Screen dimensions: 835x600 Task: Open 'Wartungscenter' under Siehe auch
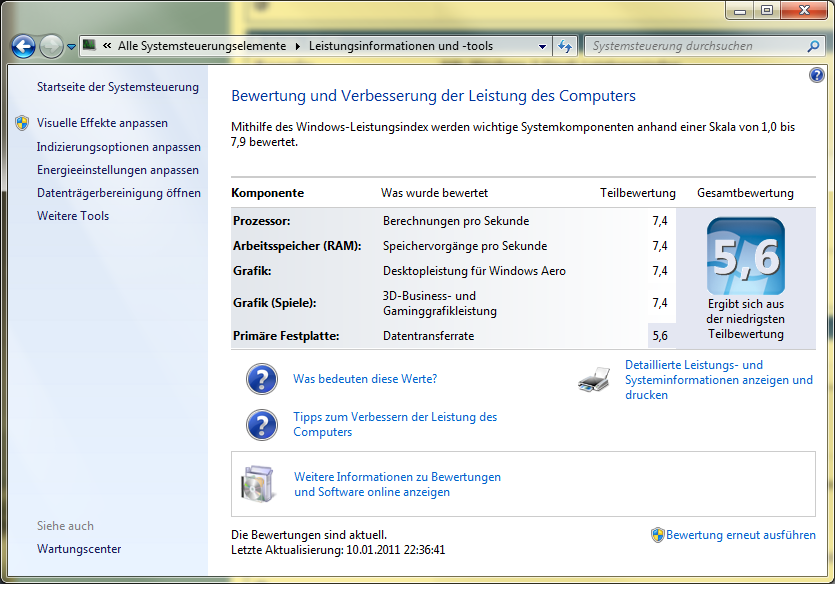pyautogui.click(x=79, y=549)
